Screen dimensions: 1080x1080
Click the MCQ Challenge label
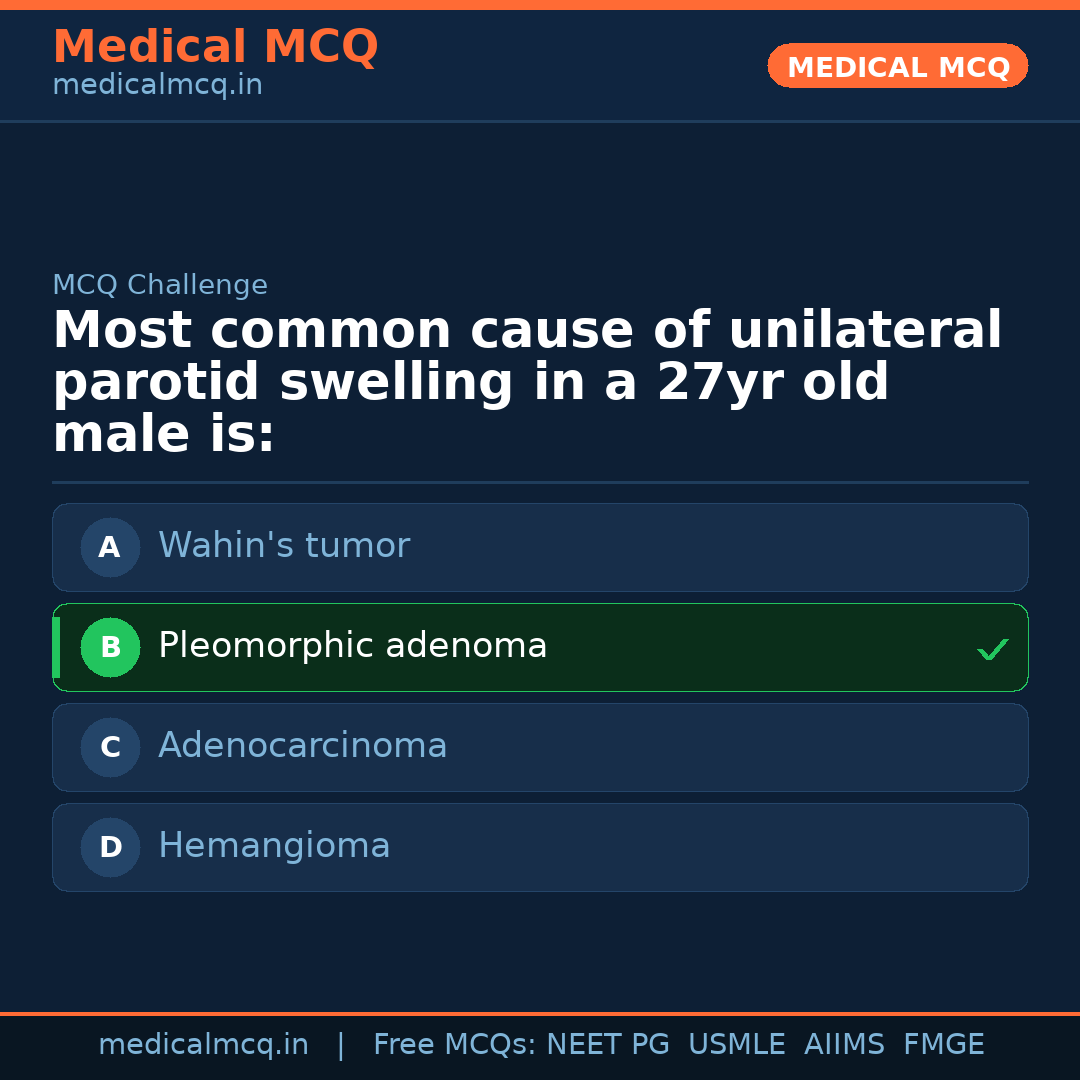tap(160, 285)
